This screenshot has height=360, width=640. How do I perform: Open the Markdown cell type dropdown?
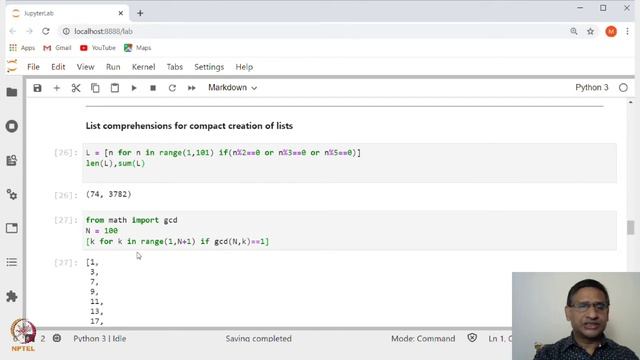point(232,88)
